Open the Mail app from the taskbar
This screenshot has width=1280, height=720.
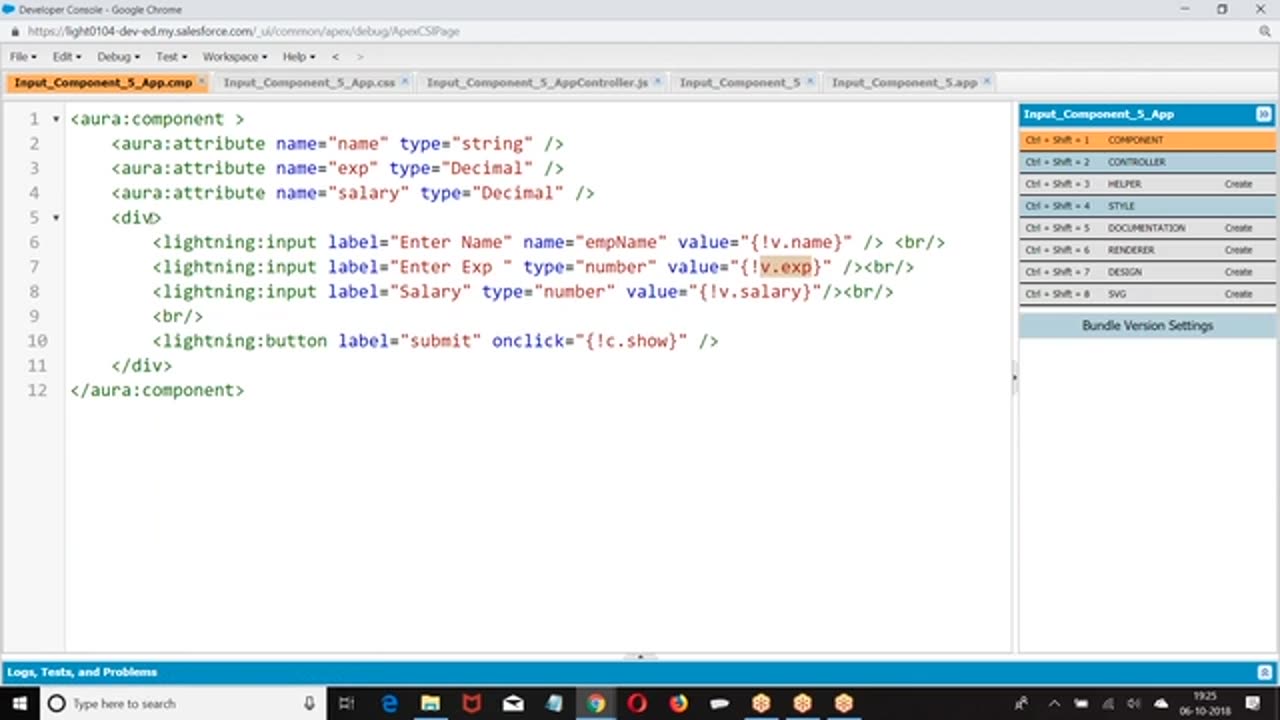[513, 703]
